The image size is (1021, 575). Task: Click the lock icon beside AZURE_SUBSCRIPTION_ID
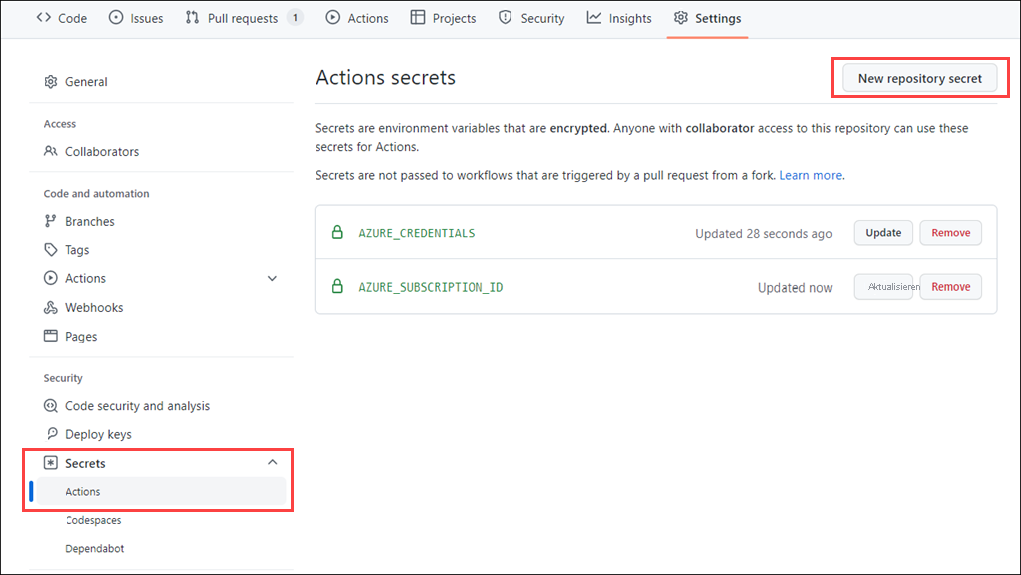point(337,286)
